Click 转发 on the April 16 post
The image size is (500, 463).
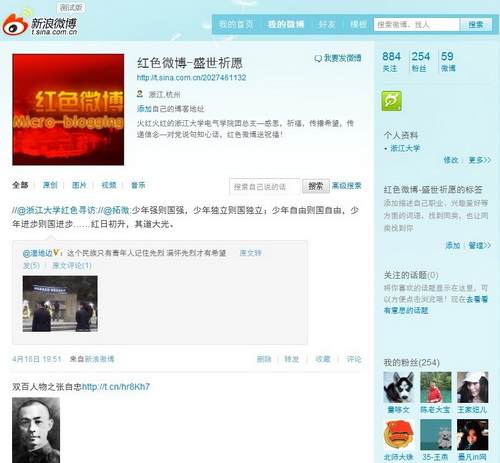291,359
